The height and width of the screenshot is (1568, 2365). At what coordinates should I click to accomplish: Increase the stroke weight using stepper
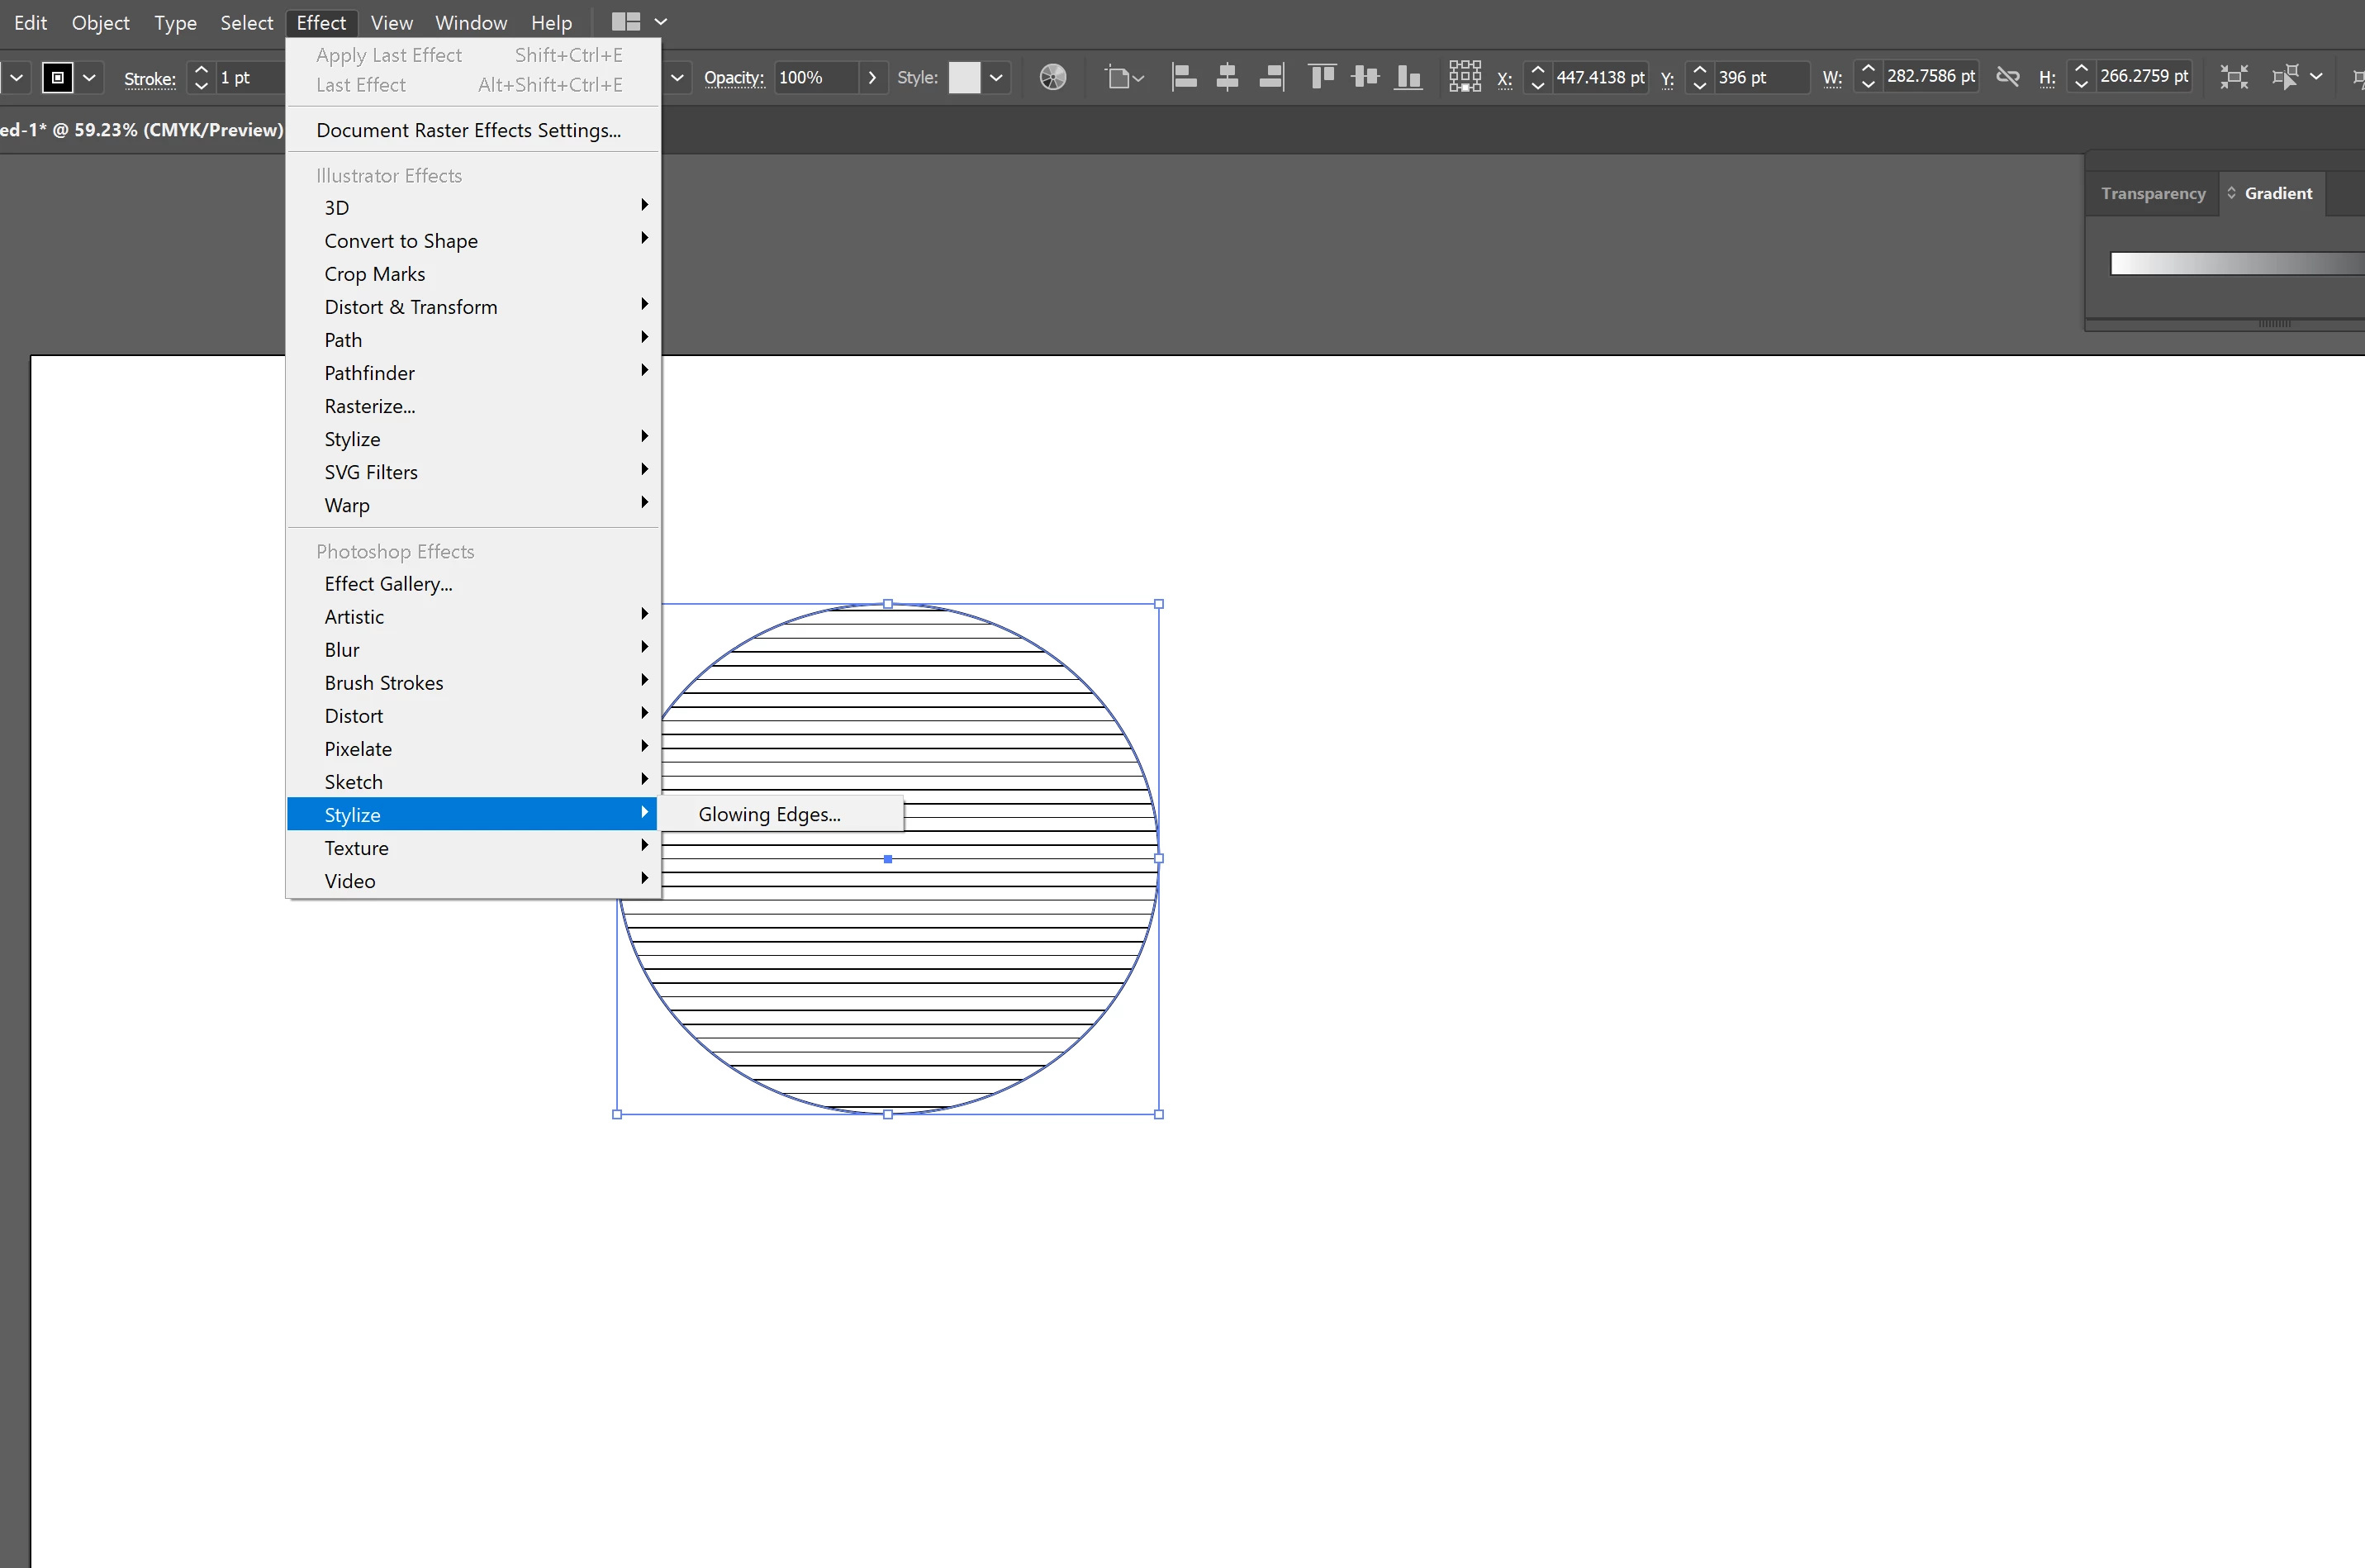[201, 69]
